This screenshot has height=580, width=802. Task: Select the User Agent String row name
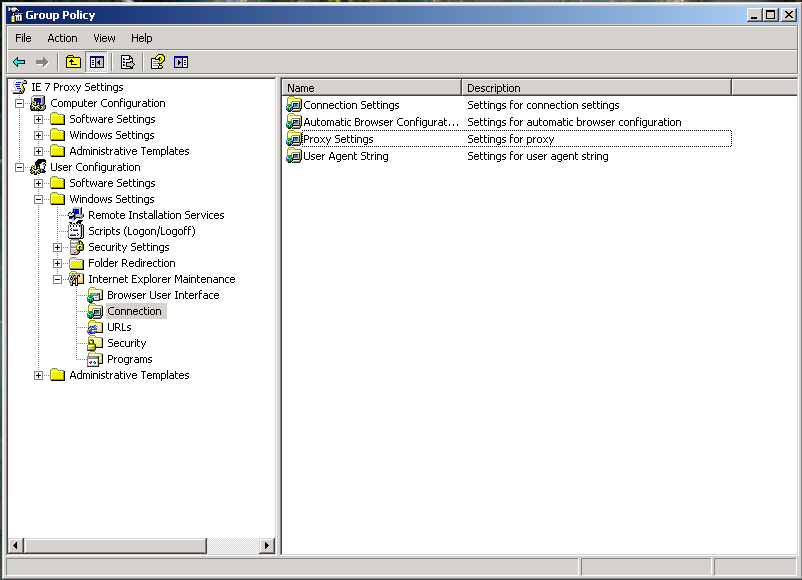point(346,156)
